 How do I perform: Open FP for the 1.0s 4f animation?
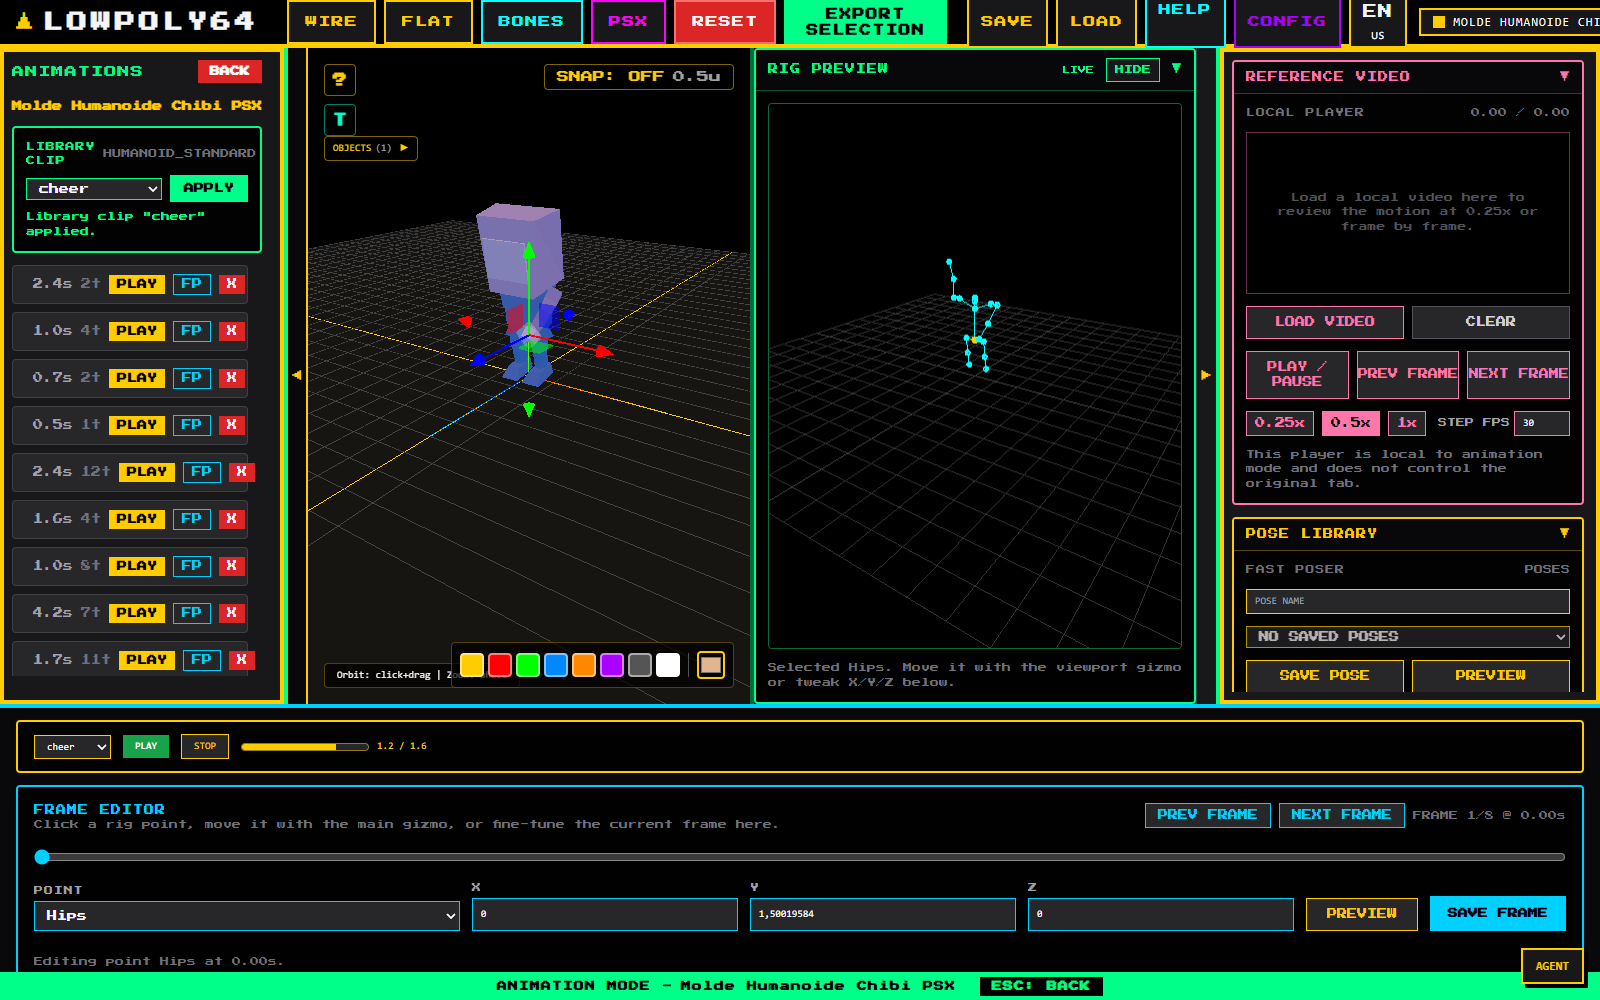point(191,331)
